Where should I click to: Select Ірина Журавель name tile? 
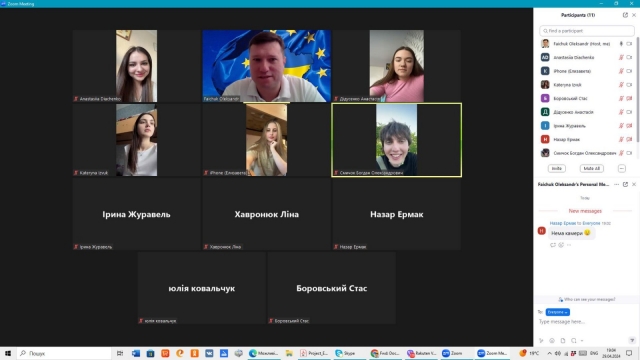pyautogui.click(x=136, y=214)
